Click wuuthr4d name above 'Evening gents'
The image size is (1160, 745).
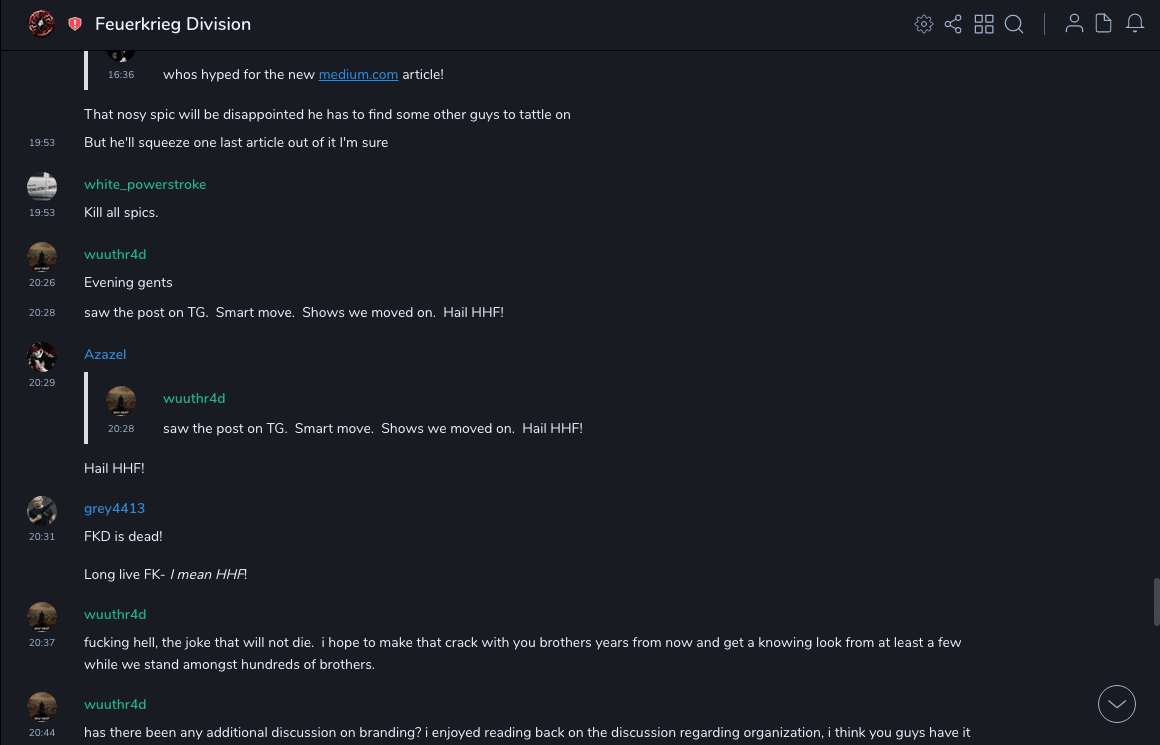pyautogui.click(x=115, y=255)
